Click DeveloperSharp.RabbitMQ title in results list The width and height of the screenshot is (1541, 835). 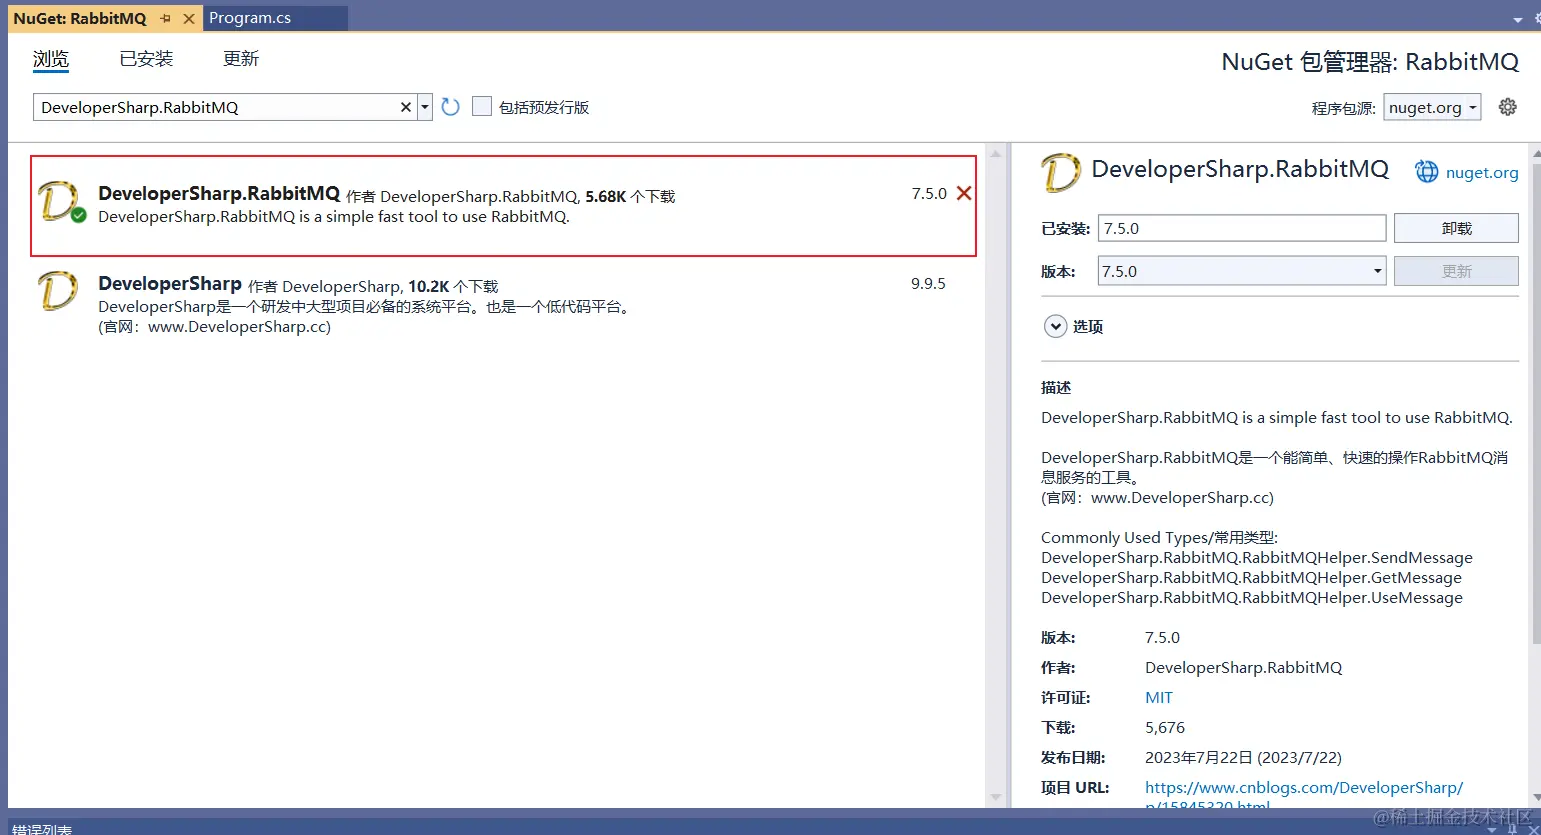click(219, 194)
